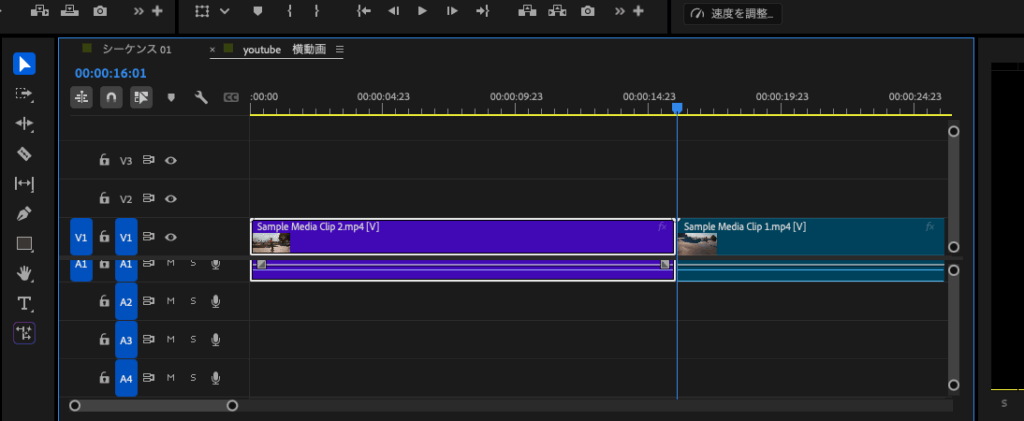This screenshot has height=421, width=1024.
Task: Step back one frame
Action: pyautogui.click(x=393, y=11)
